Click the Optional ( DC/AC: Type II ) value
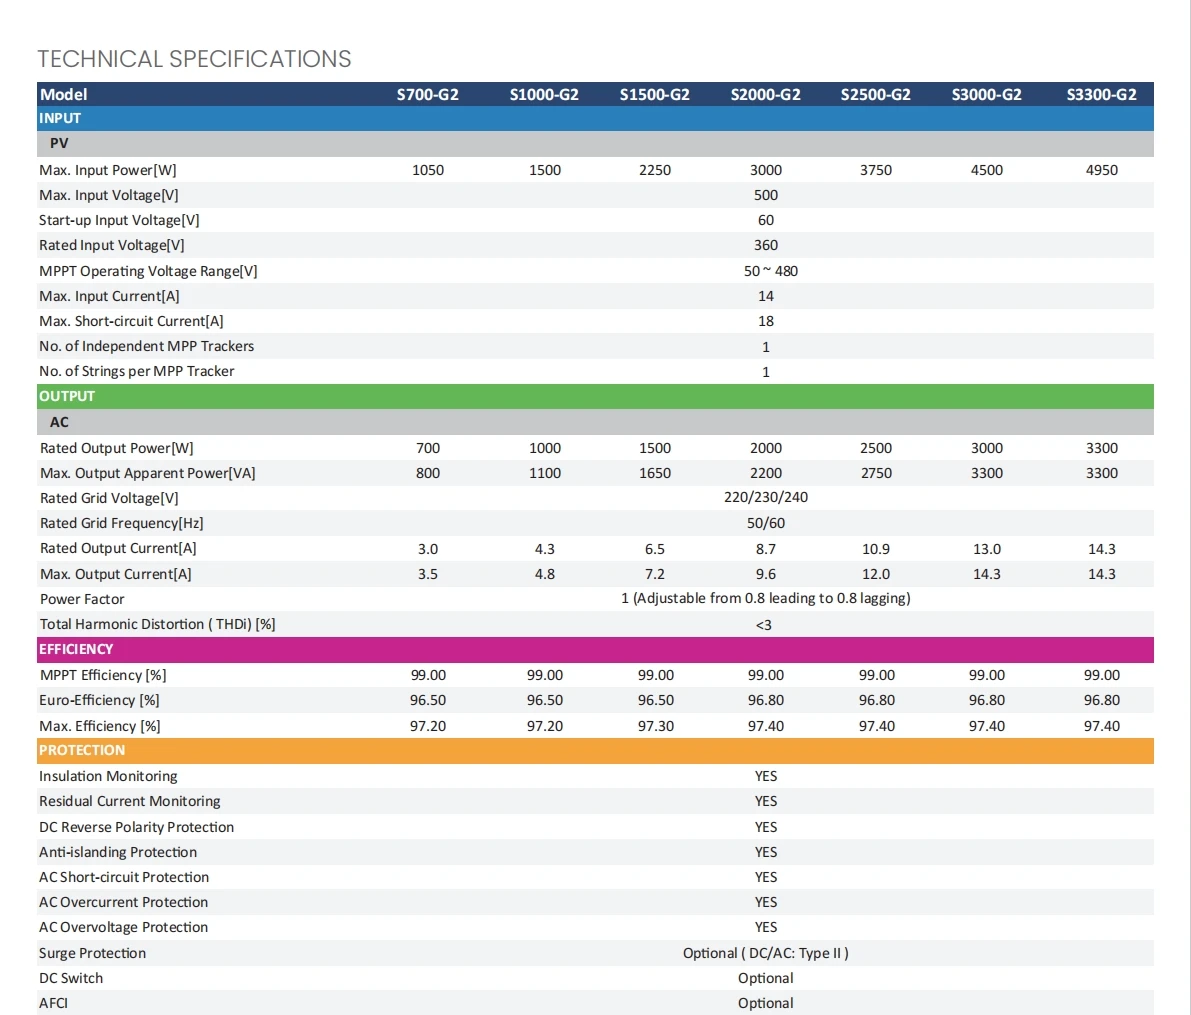 click(x=766, y=953)
